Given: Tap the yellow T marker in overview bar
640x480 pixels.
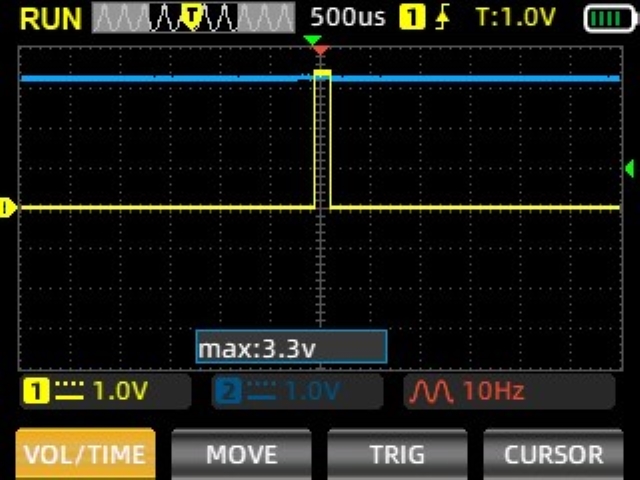Looking at the screenshot, I should [193, 16].
